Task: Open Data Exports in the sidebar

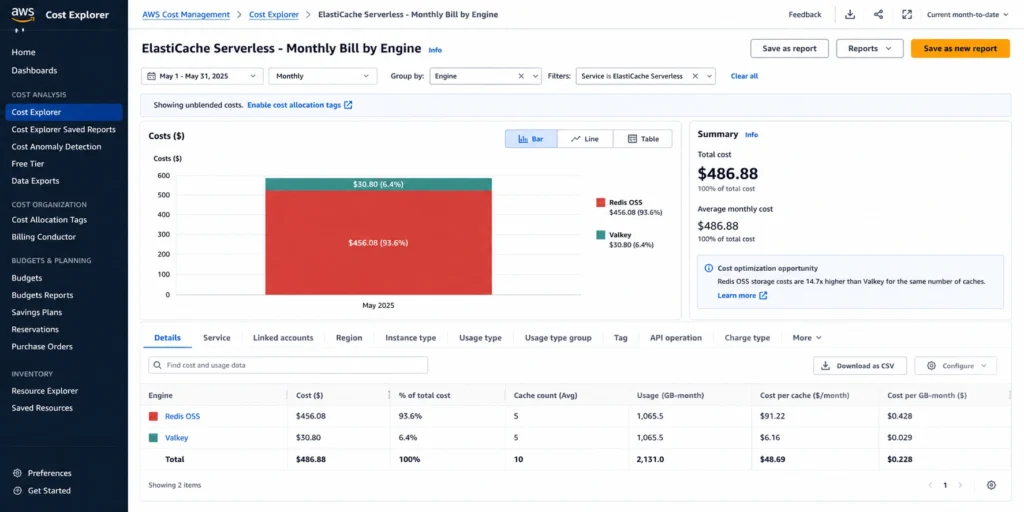Action: (35, 181)
